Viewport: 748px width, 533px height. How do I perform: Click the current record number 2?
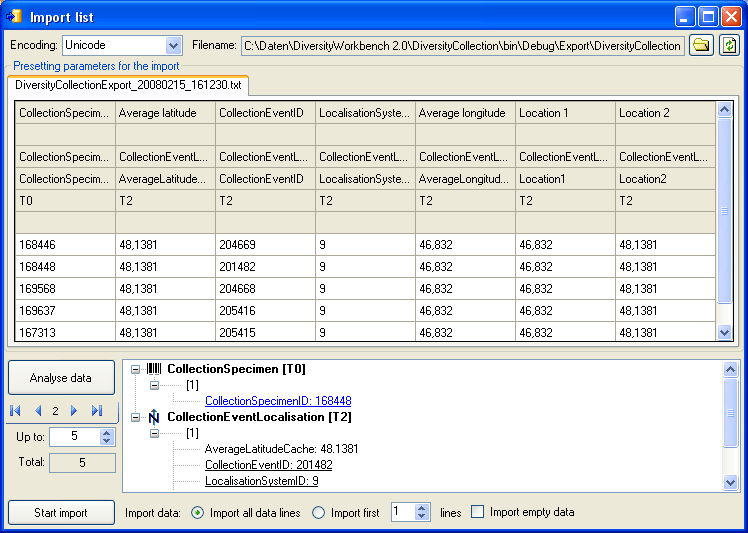(x=56, y=411)
